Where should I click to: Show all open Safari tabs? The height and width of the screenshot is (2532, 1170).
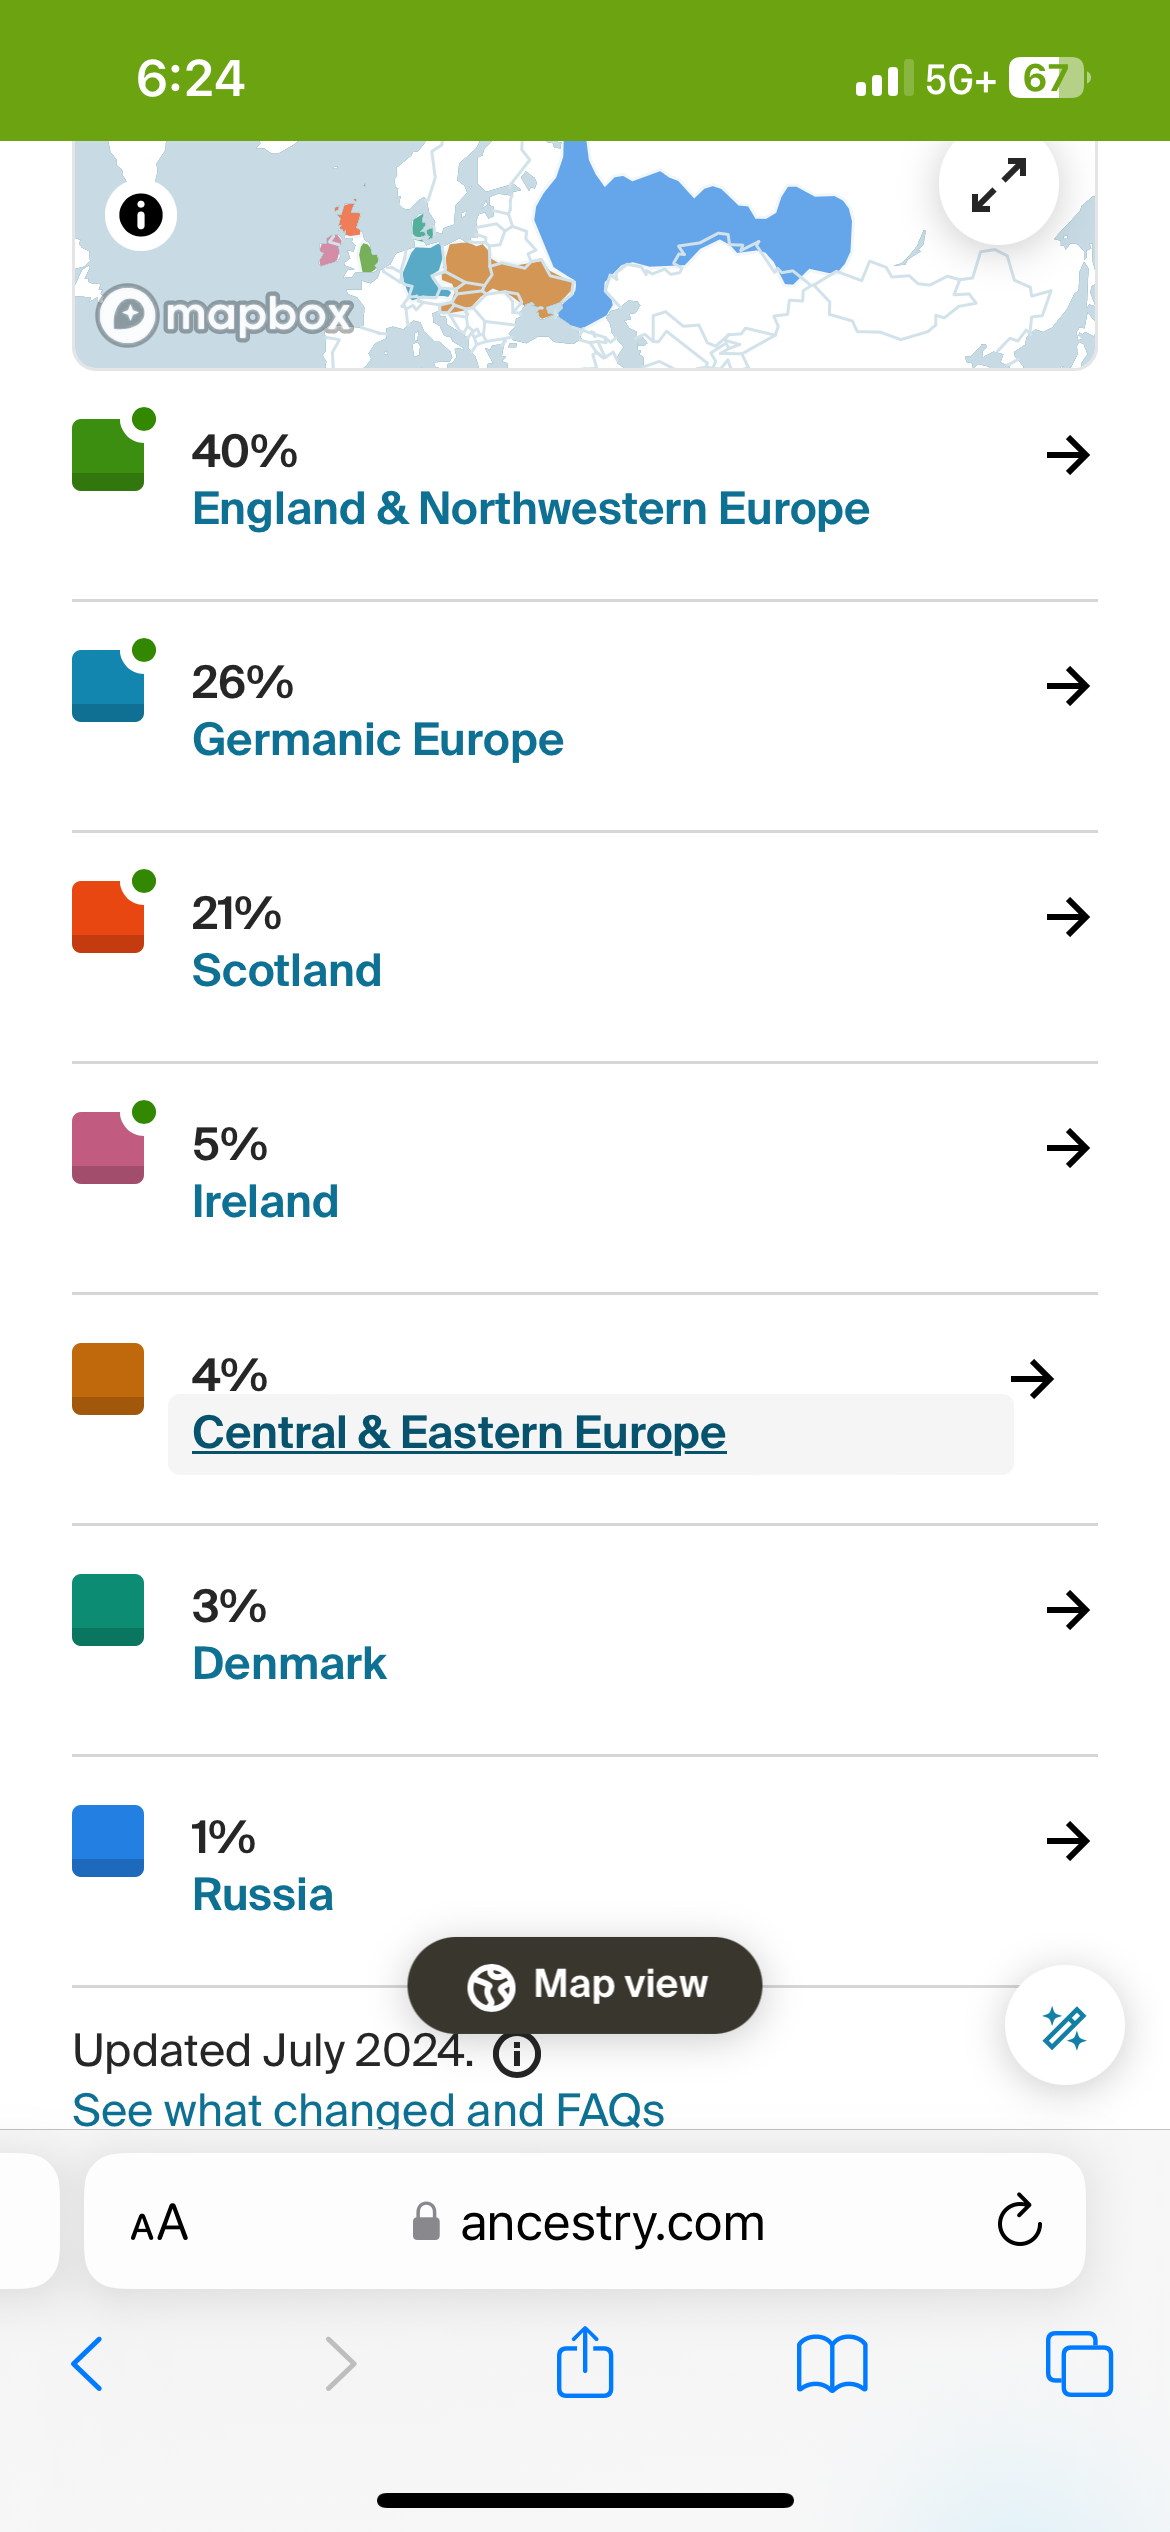(1079, 2364)
